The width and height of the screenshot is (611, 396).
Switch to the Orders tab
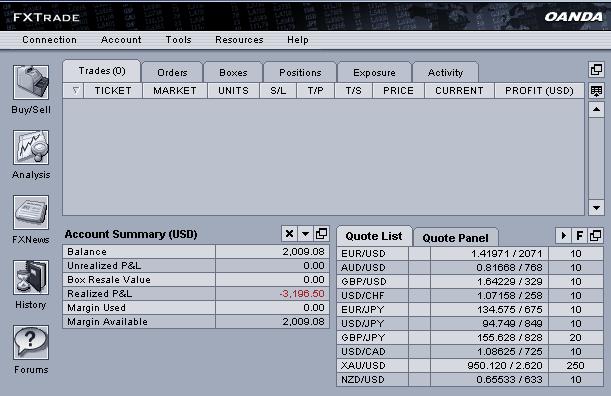click(172, 72)
